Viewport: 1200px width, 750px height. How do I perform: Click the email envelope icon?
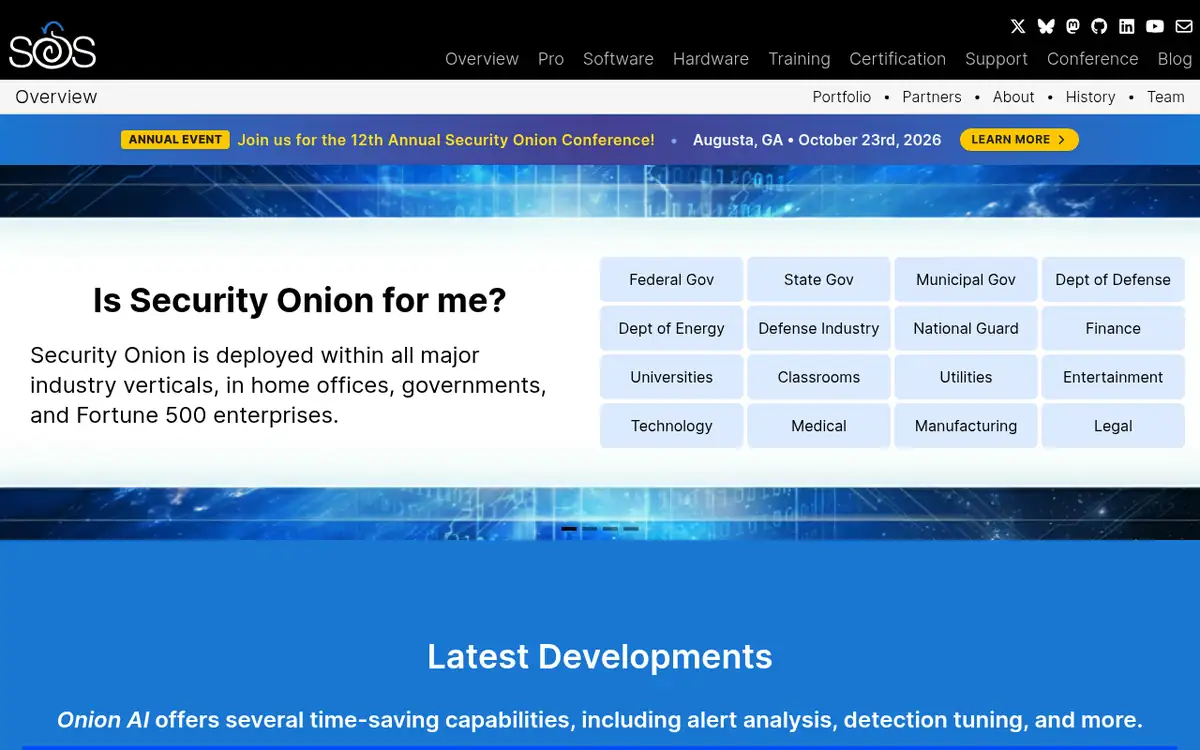coord(1184,27)
